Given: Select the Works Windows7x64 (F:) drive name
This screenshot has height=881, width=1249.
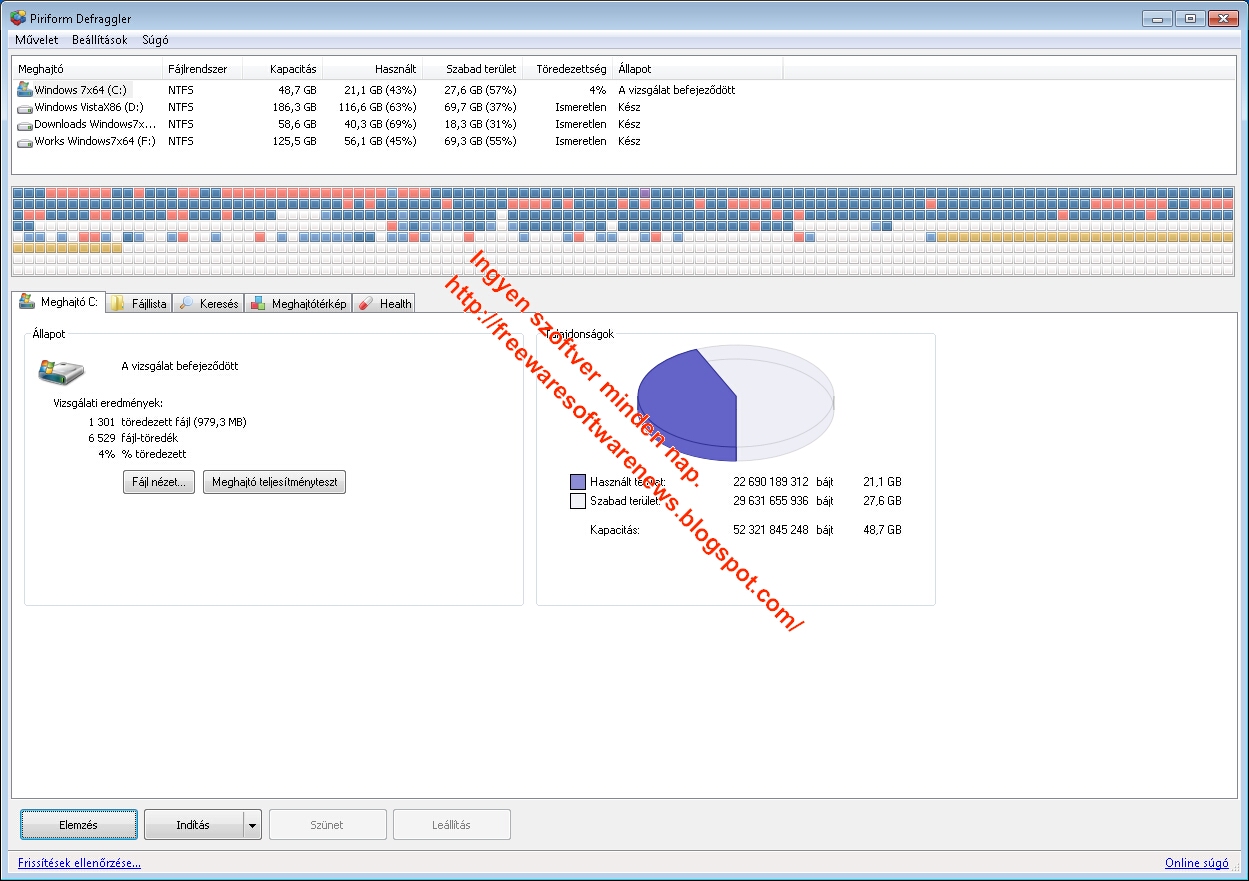Looking at the screenshot, I should 95,141.
